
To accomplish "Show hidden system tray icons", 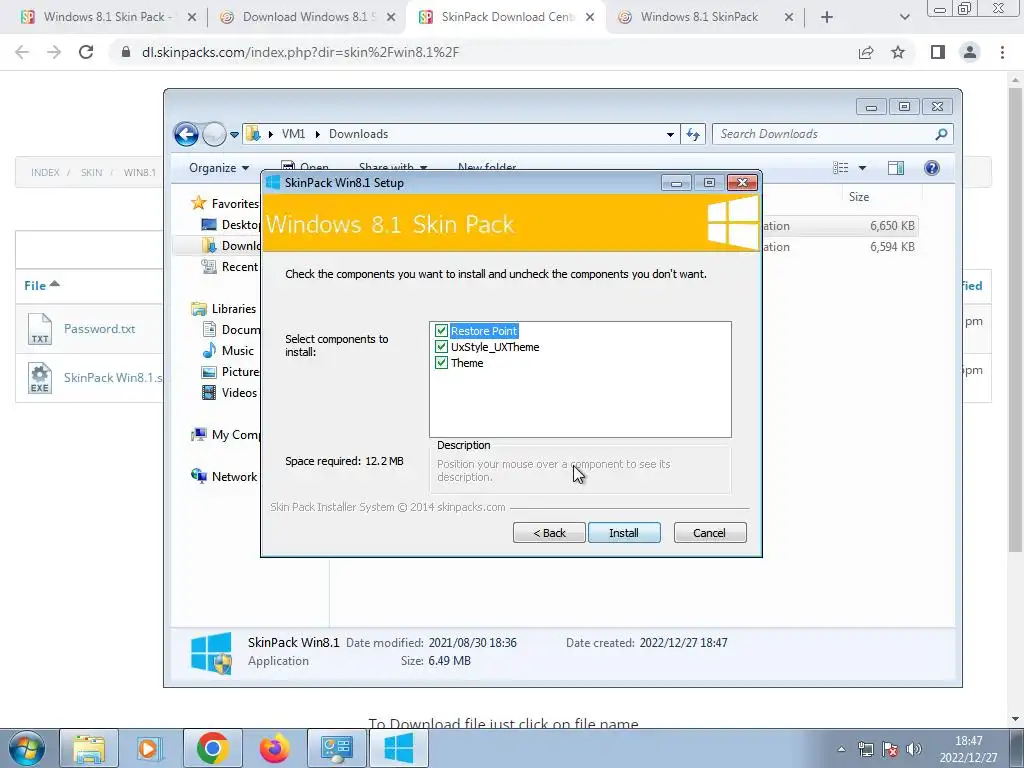I will [x=841, y=748].
